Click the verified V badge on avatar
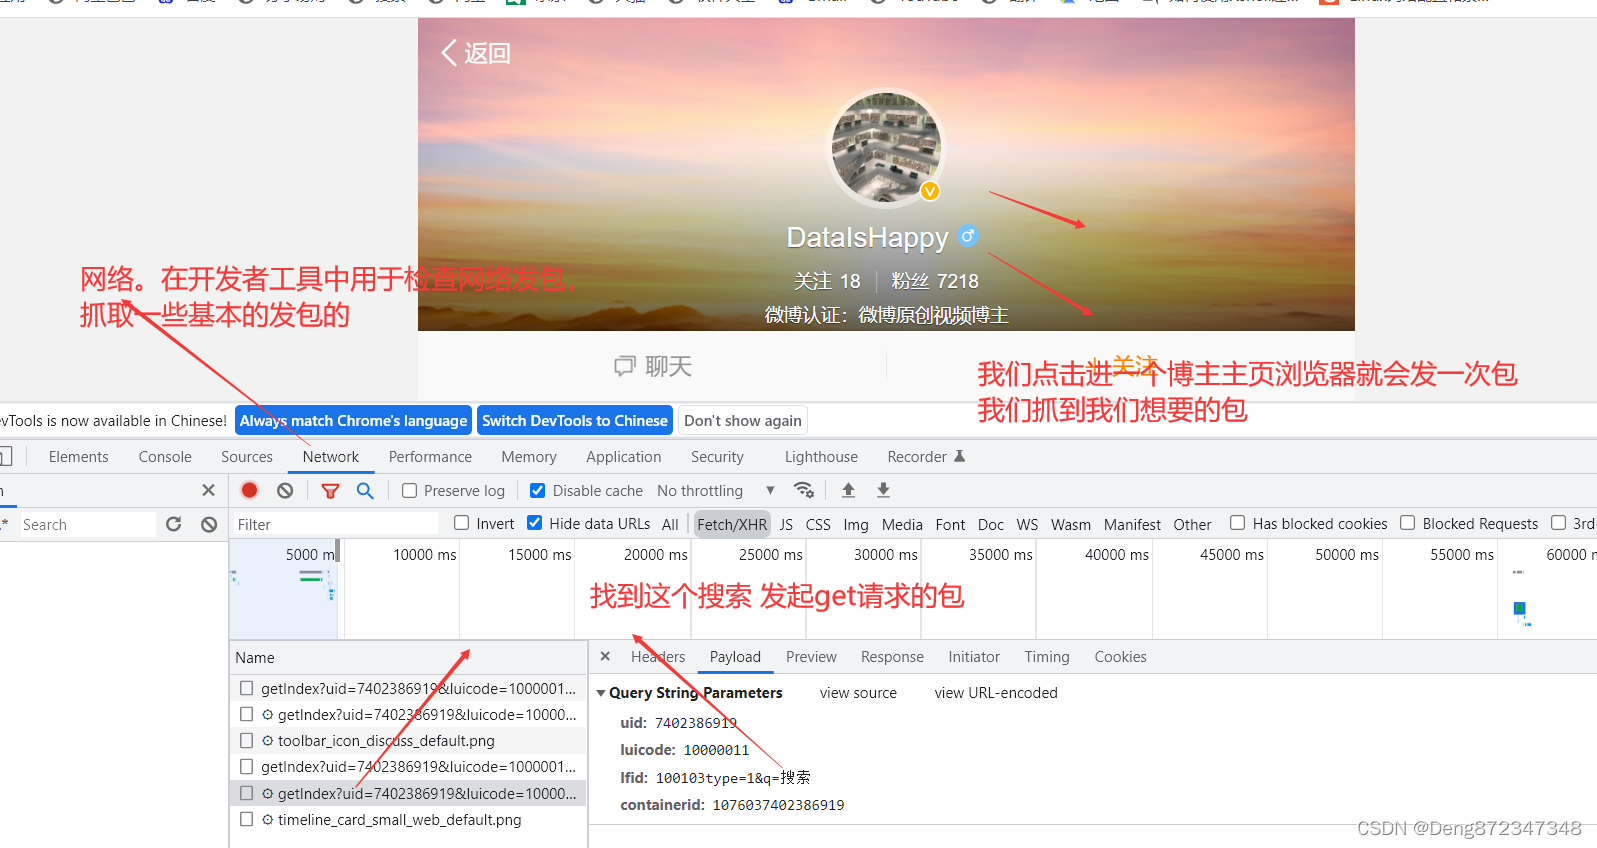The height and width of the screenshot is (848, 1597). (930, 191)
